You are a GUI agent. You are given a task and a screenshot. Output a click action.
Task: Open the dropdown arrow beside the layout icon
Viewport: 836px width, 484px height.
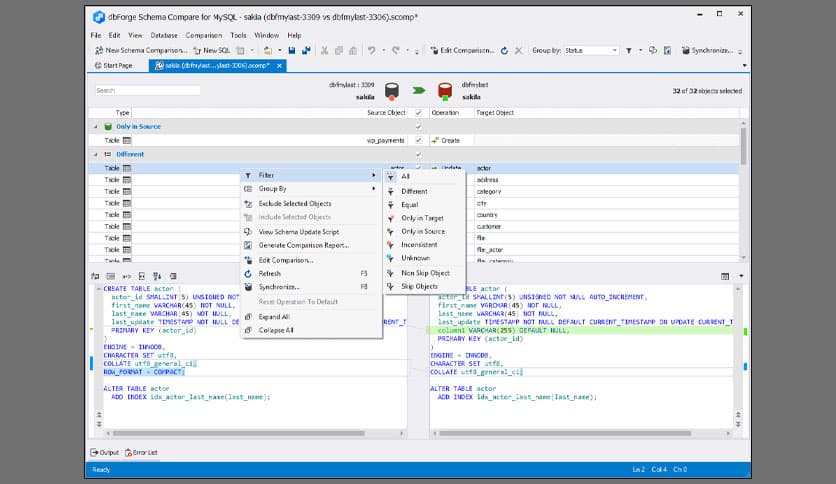coord(741,276)
